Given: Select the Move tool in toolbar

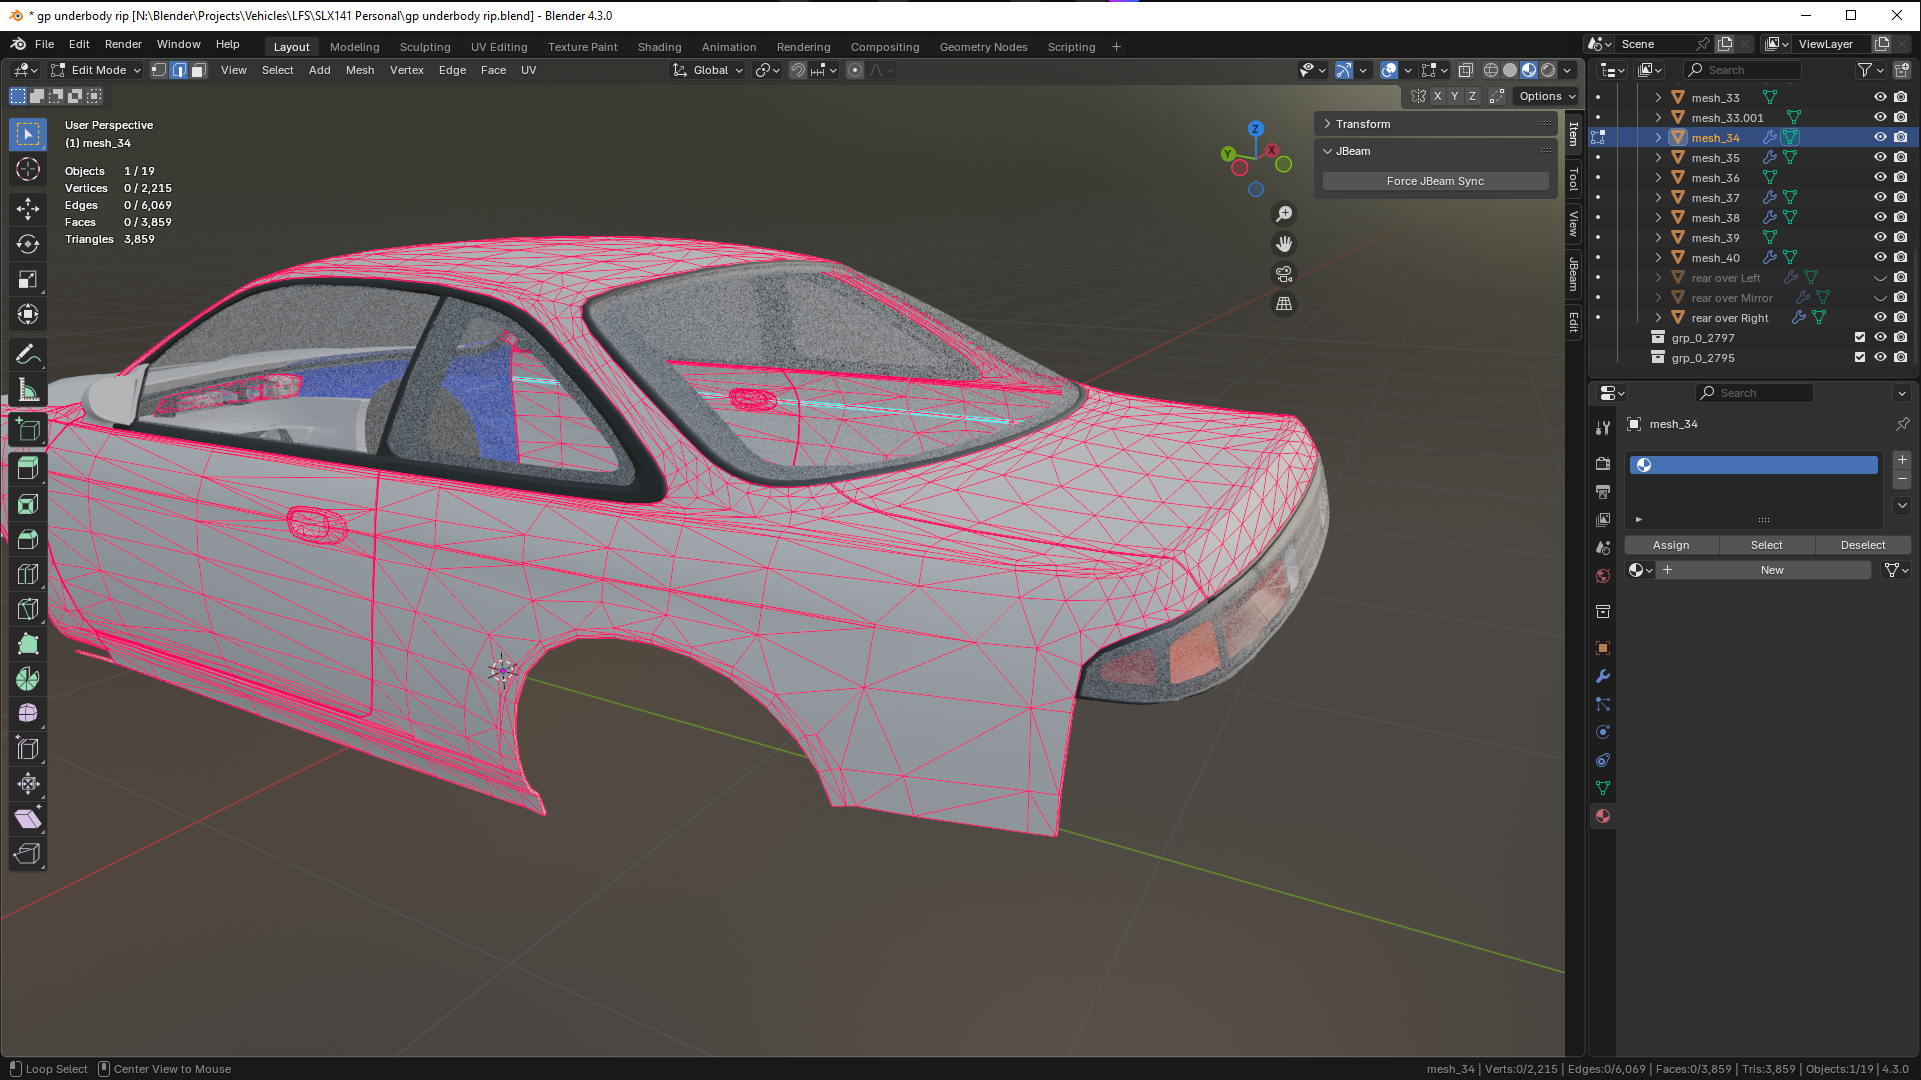Looking at the screenshot, I should coord(28,208).
